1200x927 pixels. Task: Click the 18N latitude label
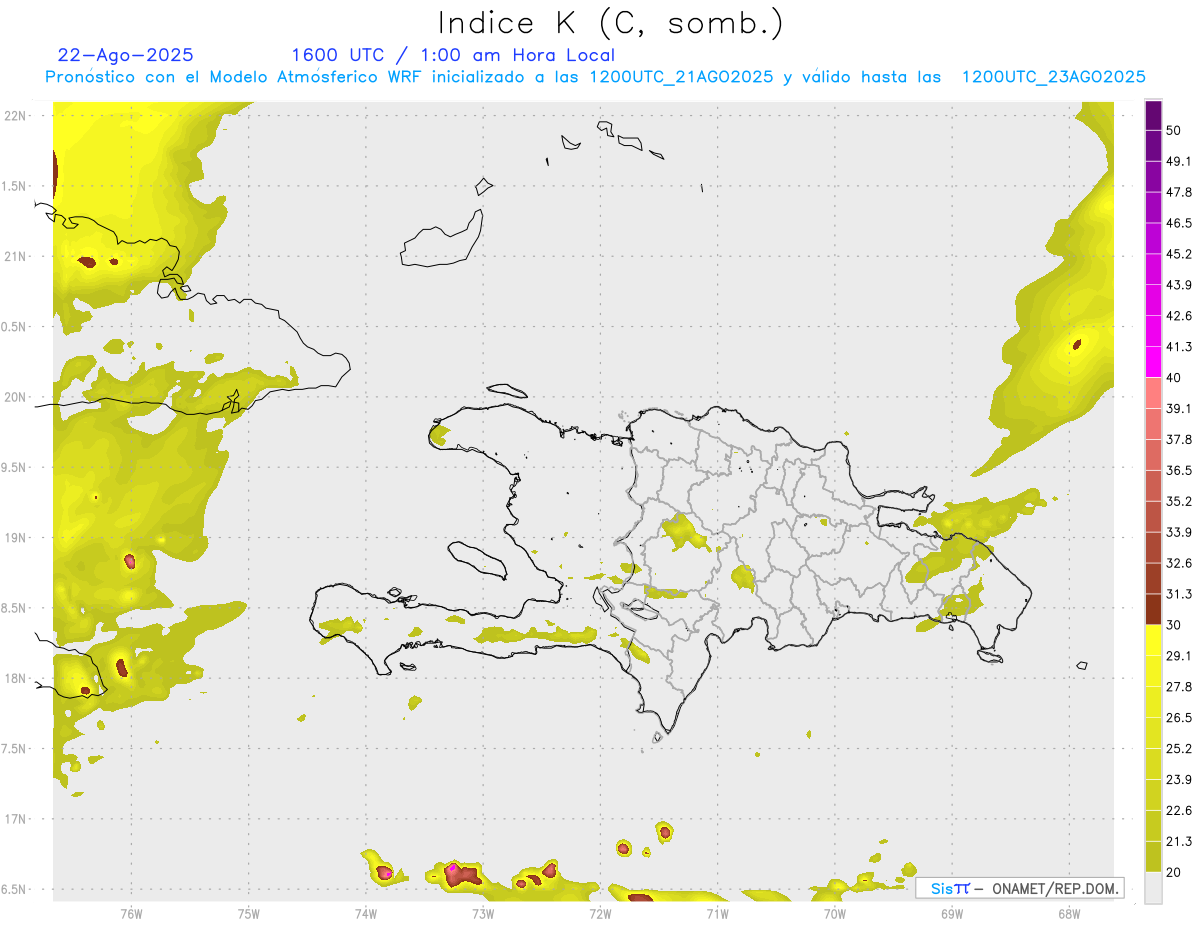(x=16, y=678)
